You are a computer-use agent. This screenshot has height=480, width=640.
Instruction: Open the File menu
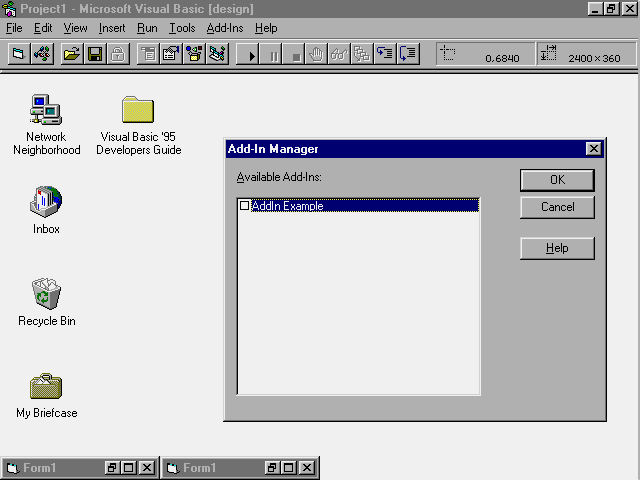coord(14,28)
